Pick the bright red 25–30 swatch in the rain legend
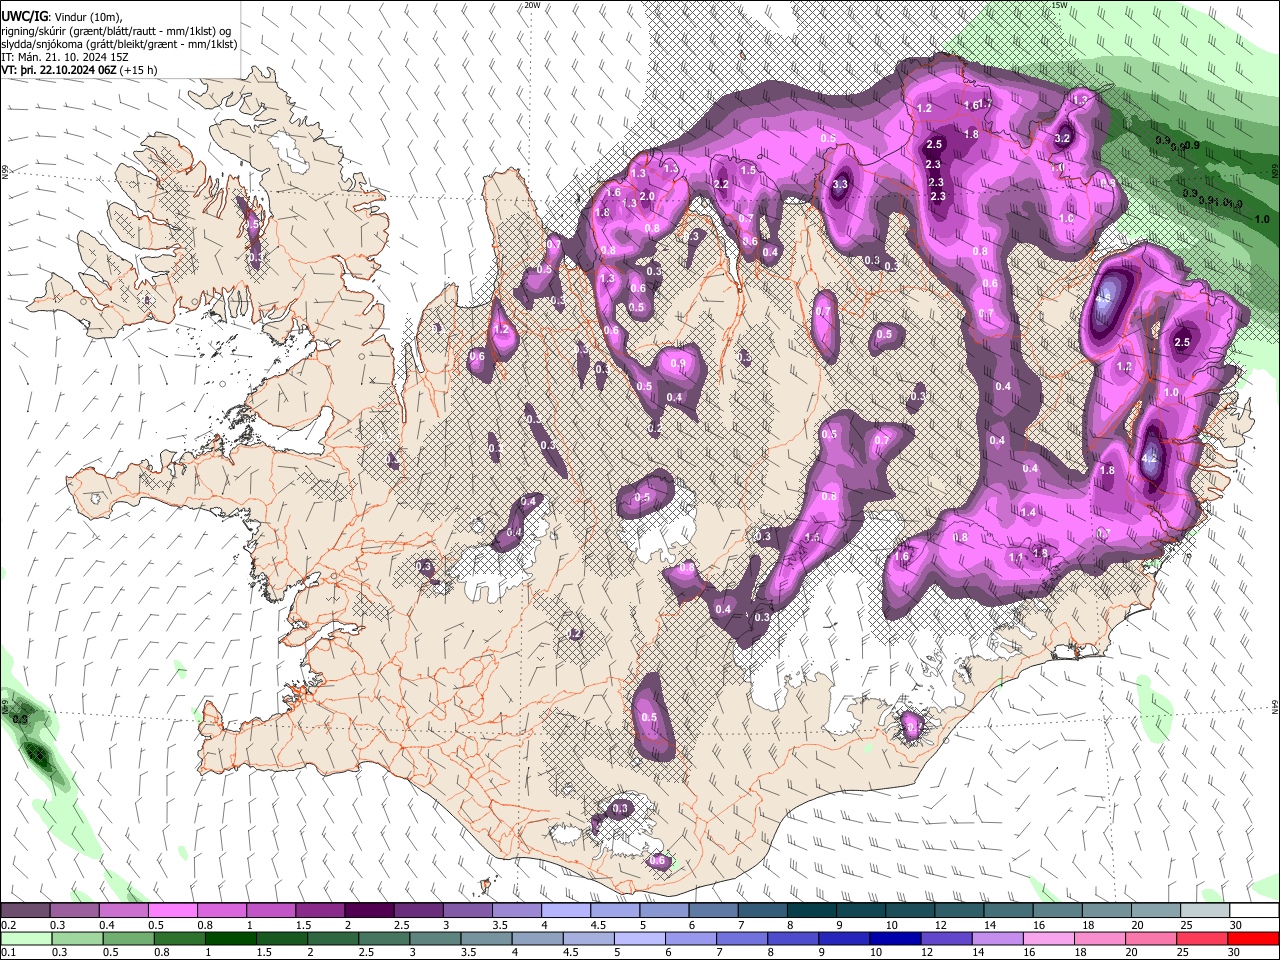 click(x=1252, y=939)
